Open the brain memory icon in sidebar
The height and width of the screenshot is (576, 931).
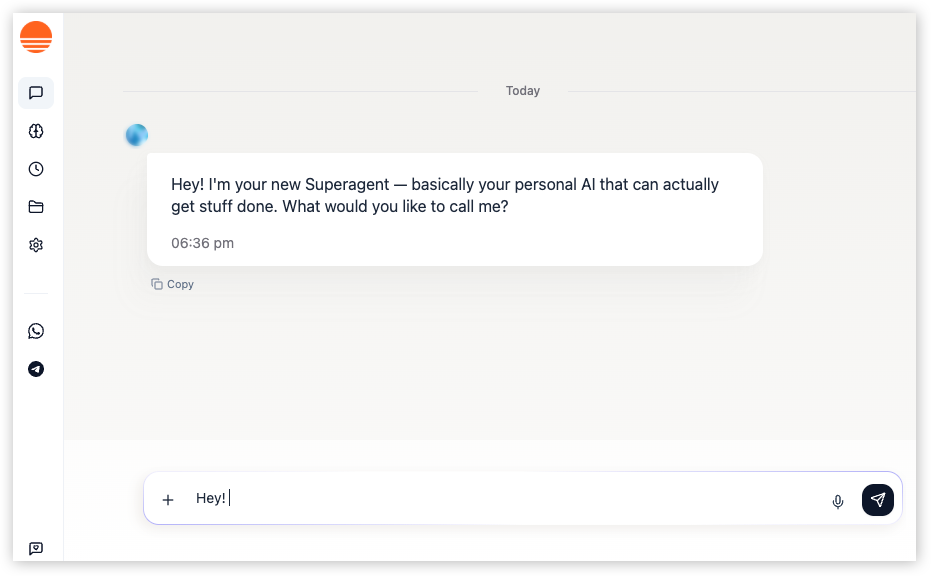[36, 130]
